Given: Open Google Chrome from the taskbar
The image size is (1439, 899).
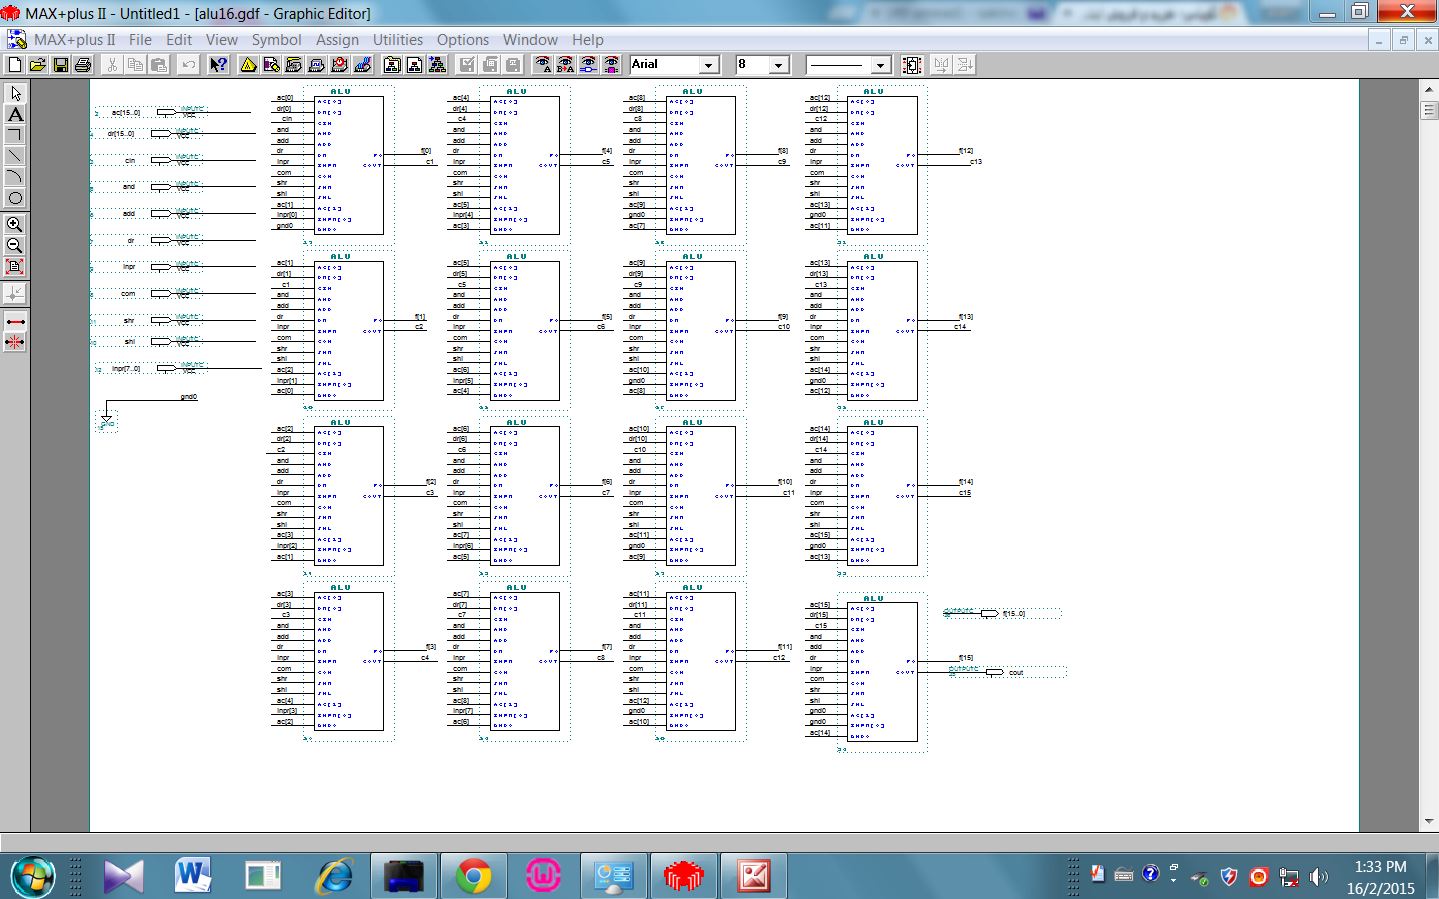Looking at the screenshot, I should click(x=473, y=877).
